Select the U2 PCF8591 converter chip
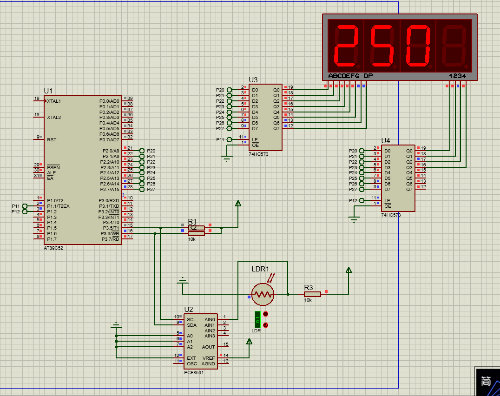The image size is (500, 396). point(201,341)
